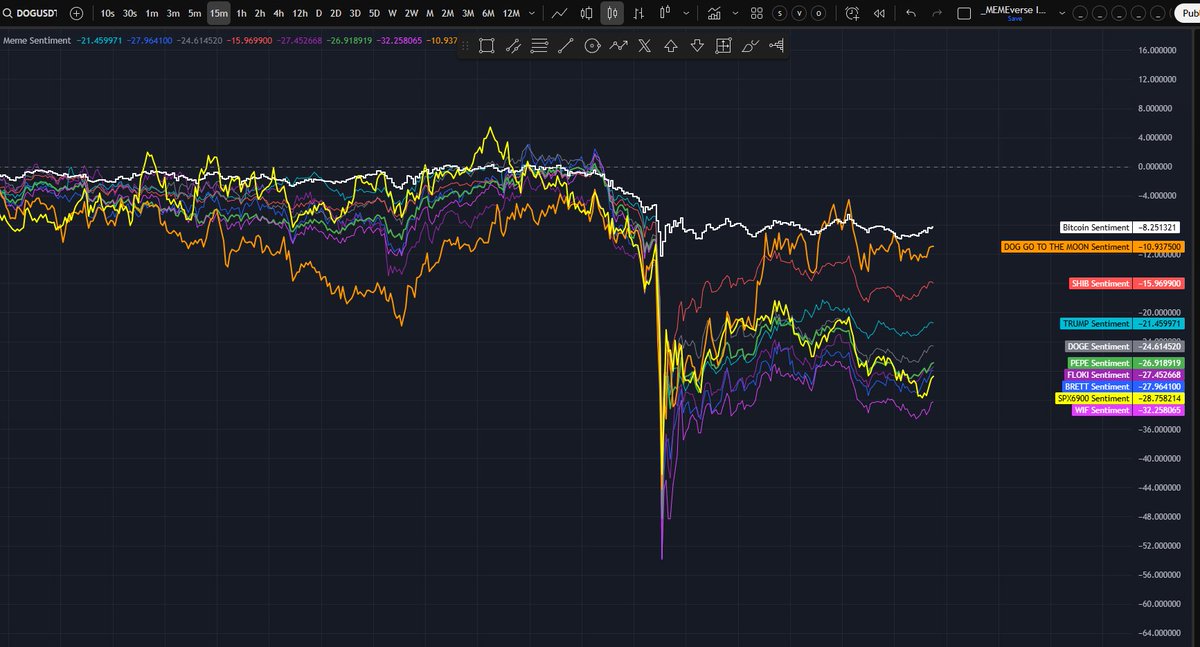Select the trend line tool
The image size is (1200, 647).
565,46
